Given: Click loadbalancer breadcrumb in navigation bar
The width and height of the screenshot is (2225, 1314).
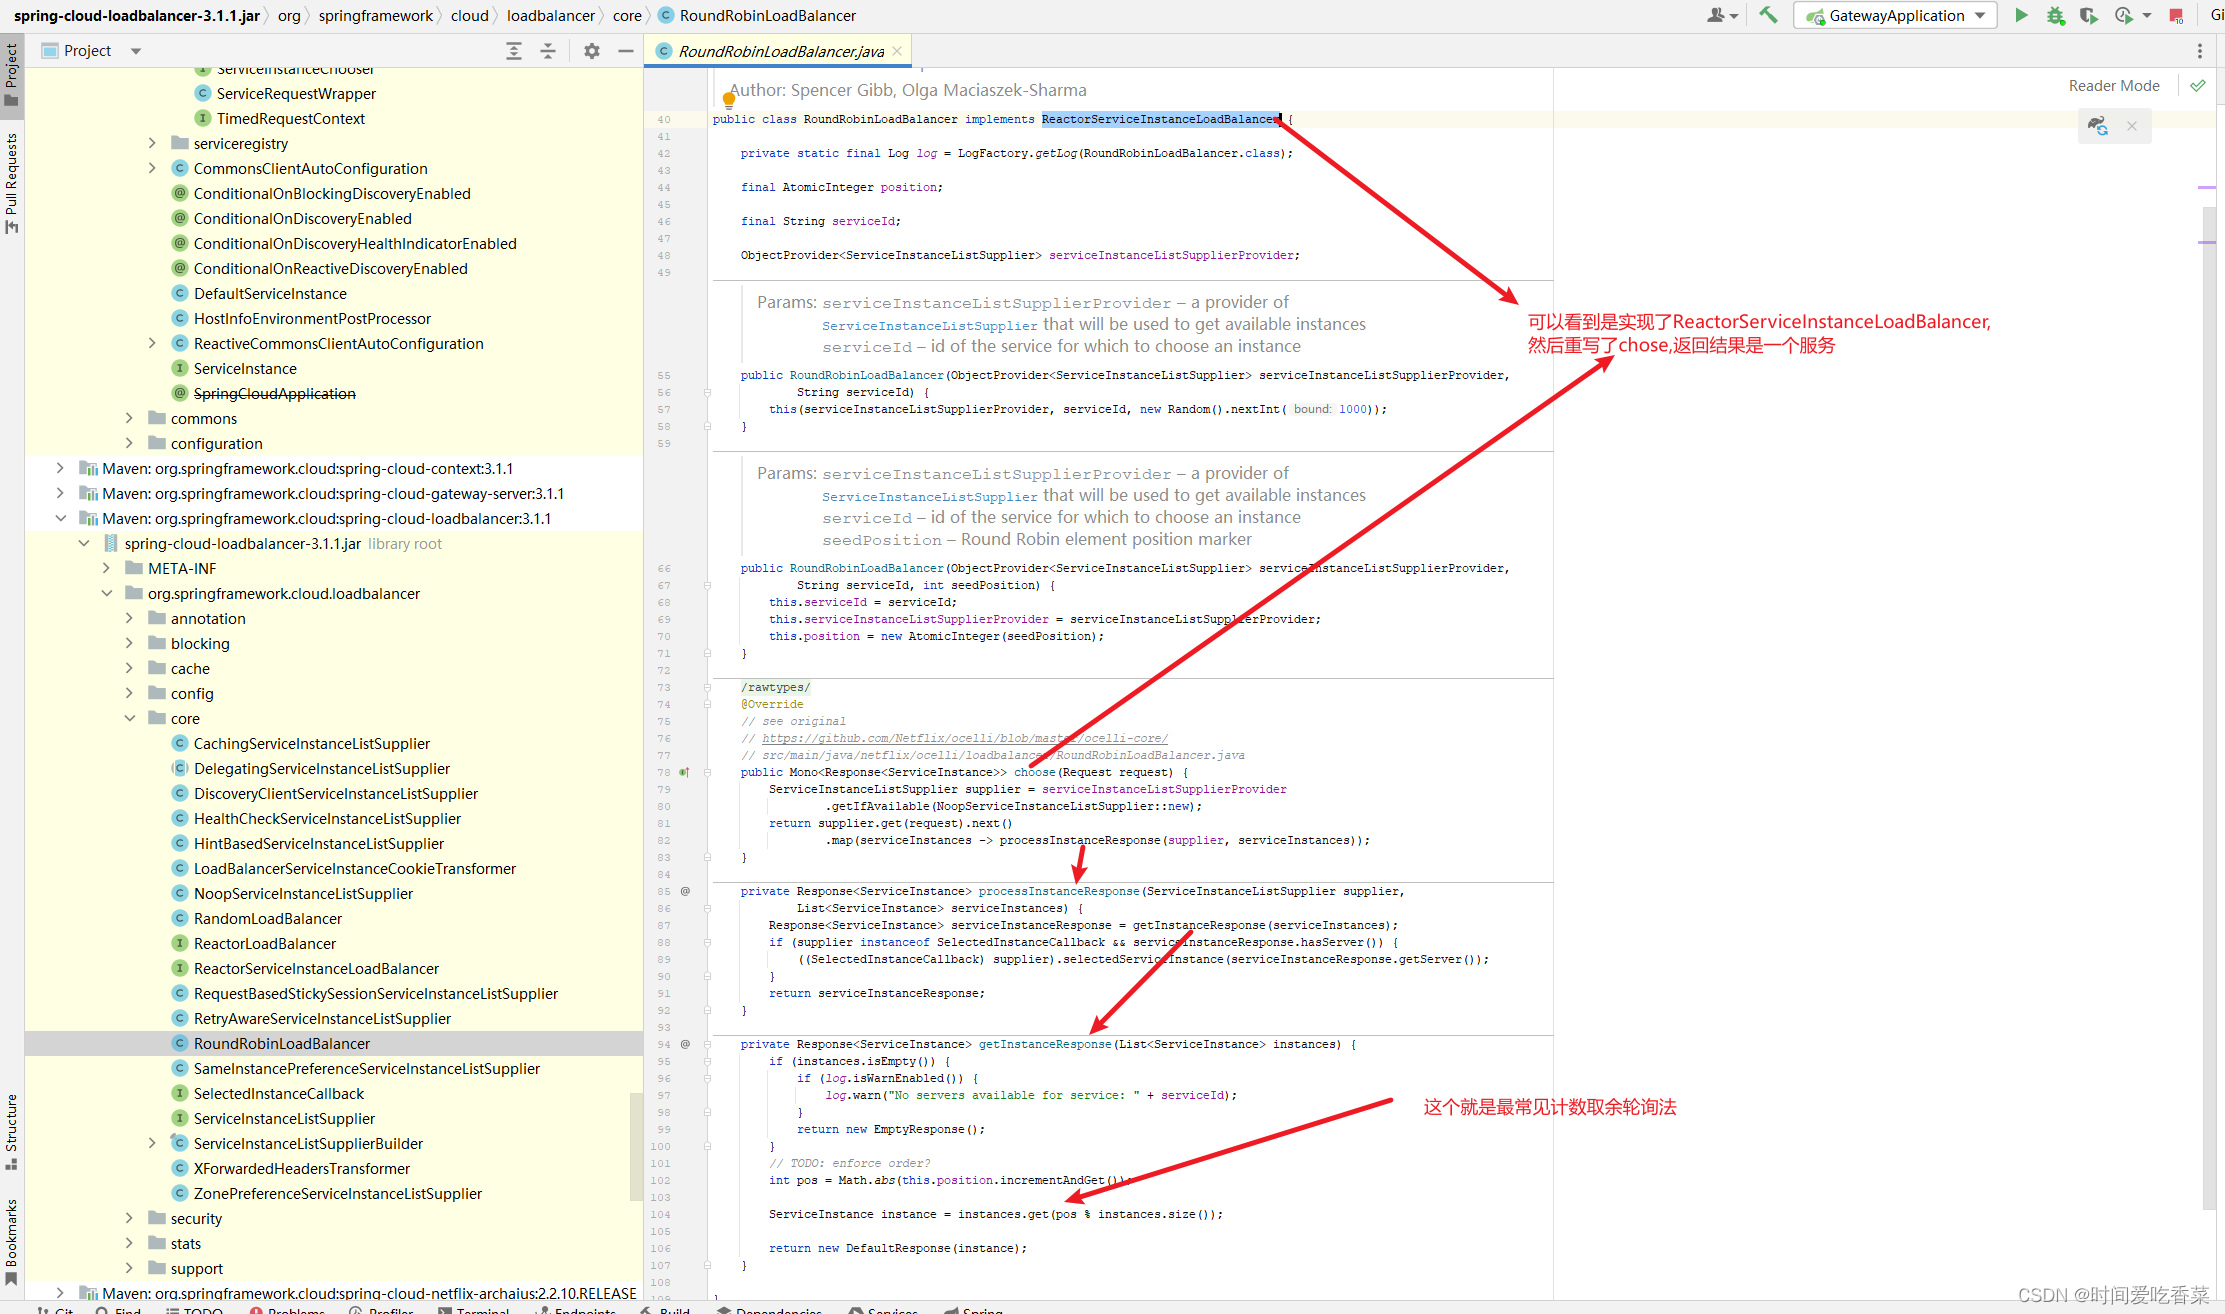Looking at the screenshot, I should [550, 15].
